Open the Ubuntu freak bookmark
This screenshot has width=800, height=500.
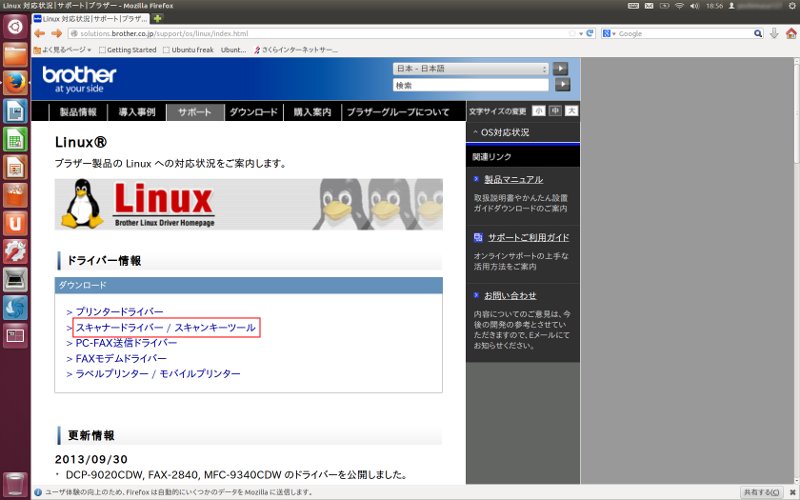(188, 49)
